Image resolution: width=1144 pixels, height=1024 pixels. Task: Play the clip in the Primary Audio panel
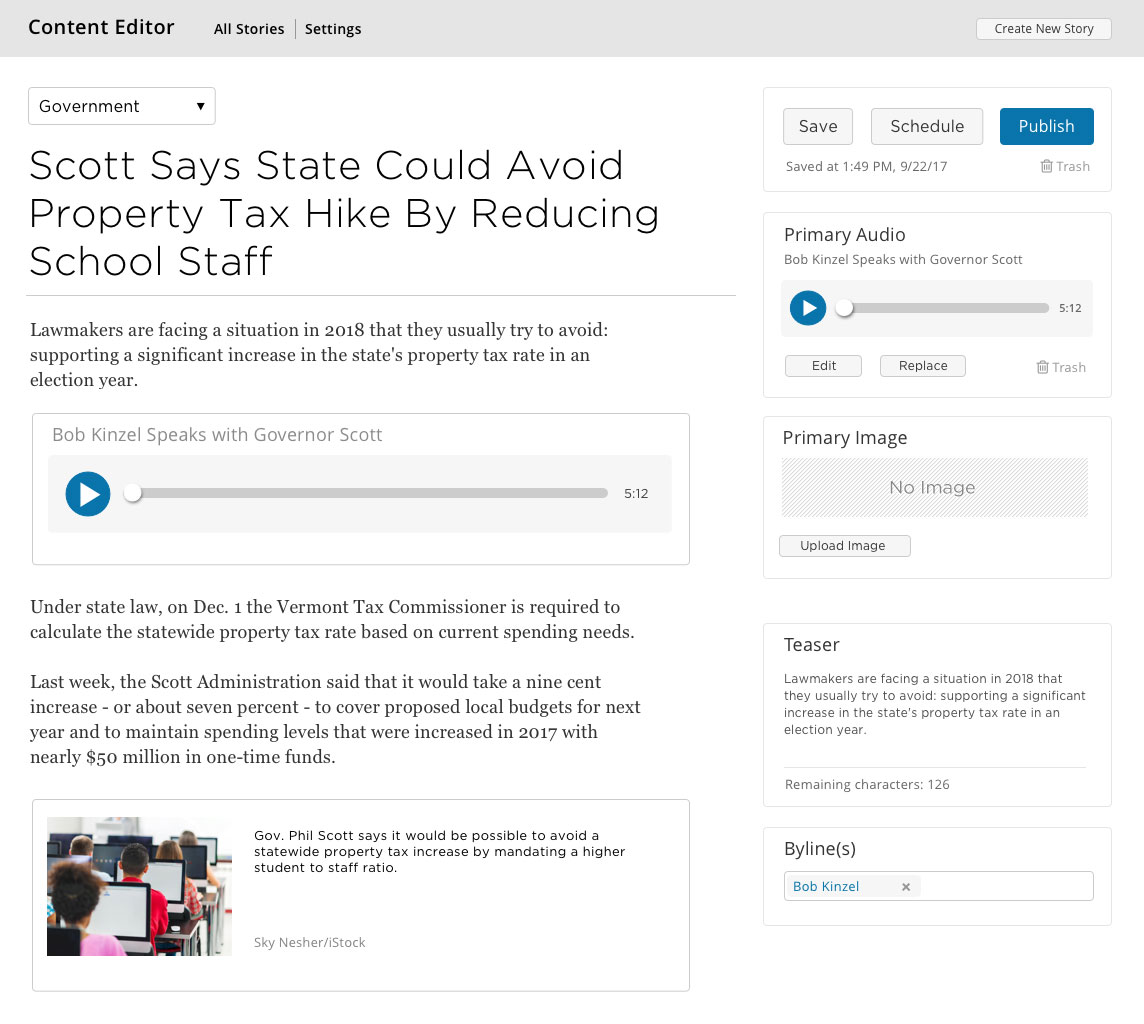click(808, 308)
